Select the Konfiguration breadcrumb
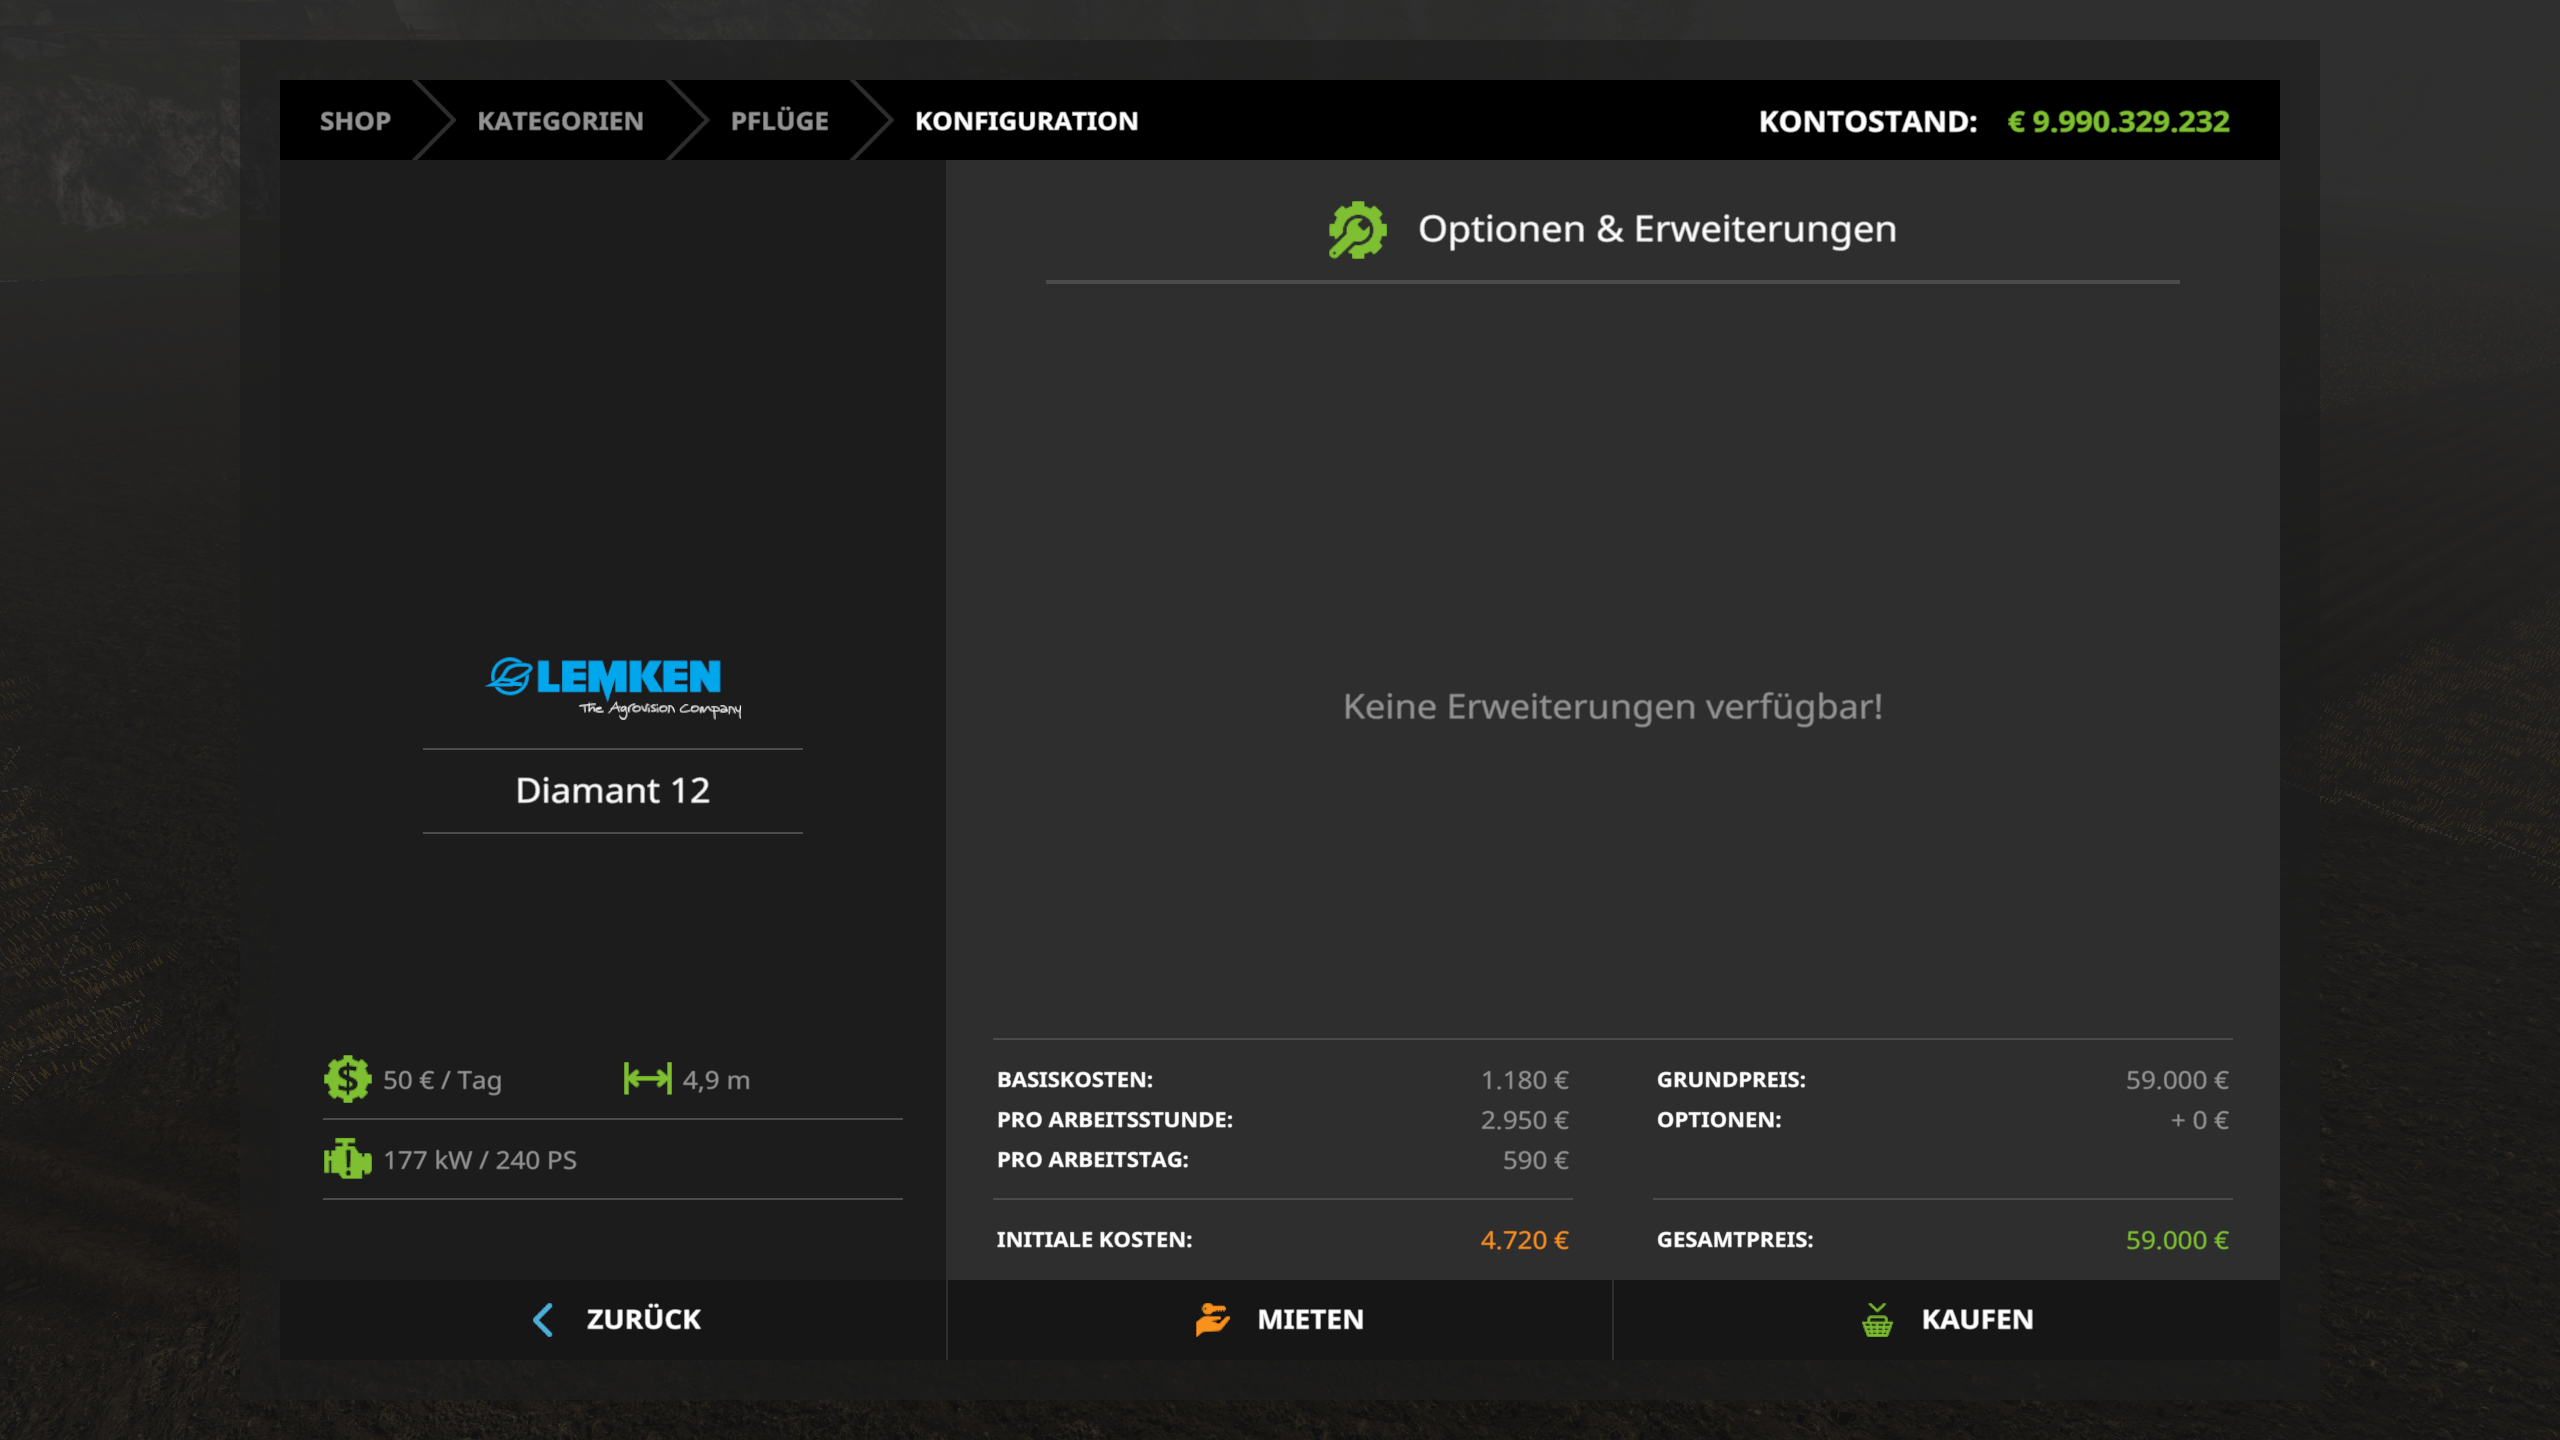Screen dimensions: 2560x1440 tap(1026, 121)
